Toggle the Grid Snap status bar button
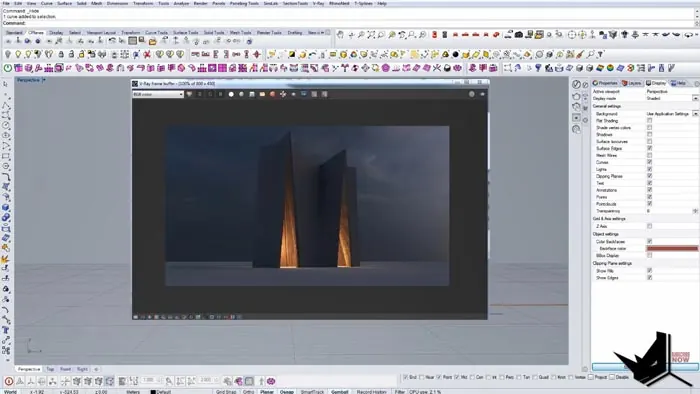The height and width of the screenshot is (394, 700). coord(226,392)
